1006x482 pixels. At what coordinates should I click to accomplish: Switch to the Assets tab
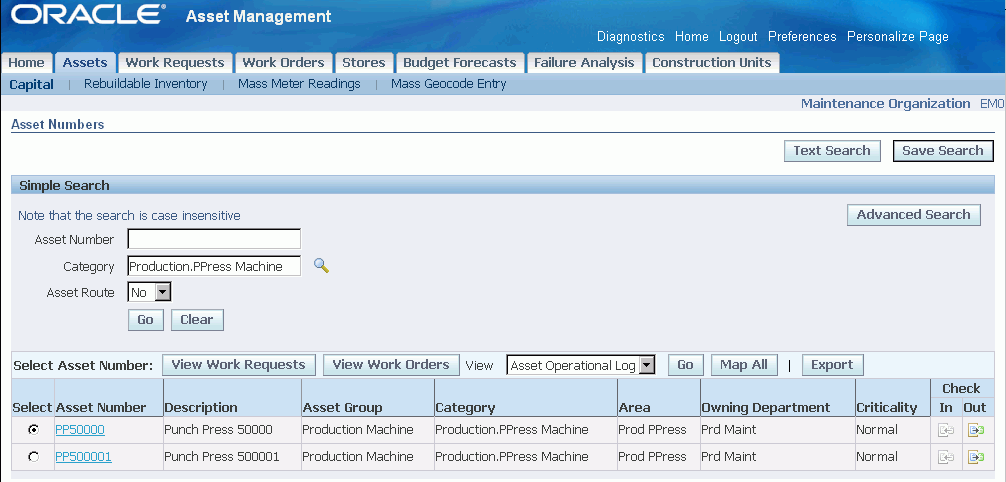tap(85, 63)
